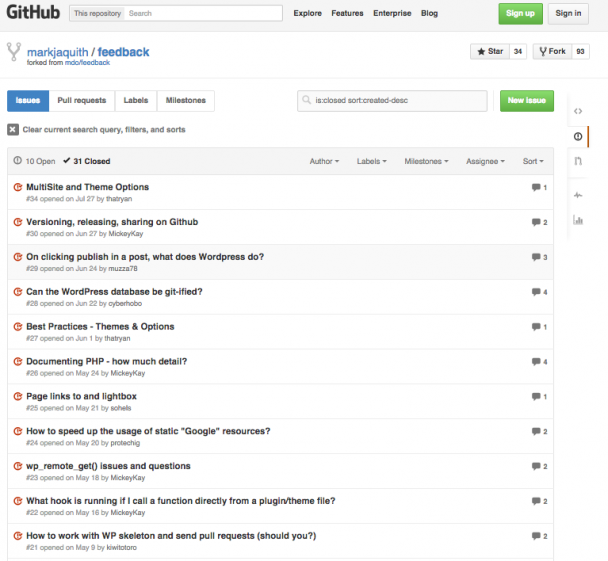Show the 10 Open issues
Viewport: 608px width, 561px height.
coord(35,161)
